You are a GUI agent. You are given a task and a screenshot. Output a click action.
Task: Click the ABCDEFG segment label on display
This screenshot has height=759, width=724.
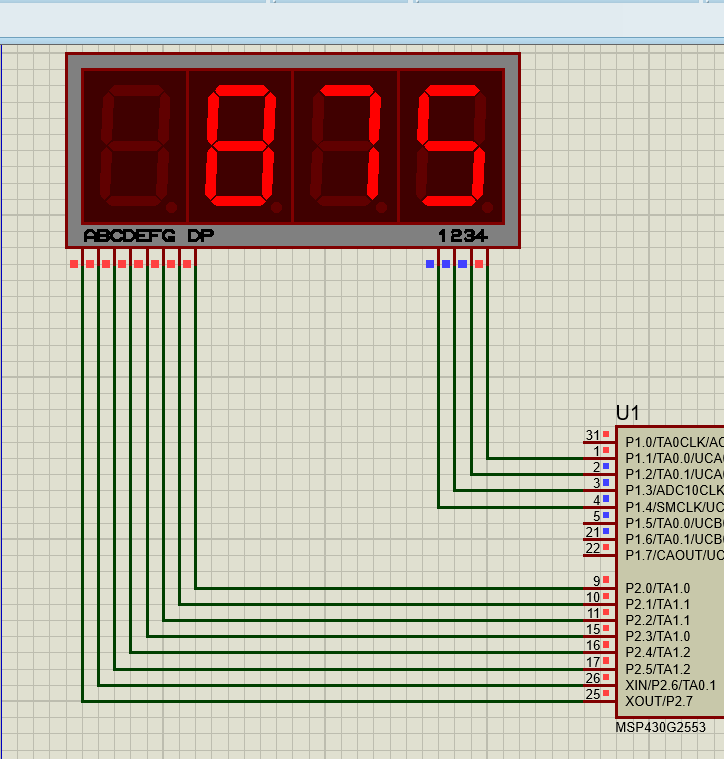click(x=129, y=236)
